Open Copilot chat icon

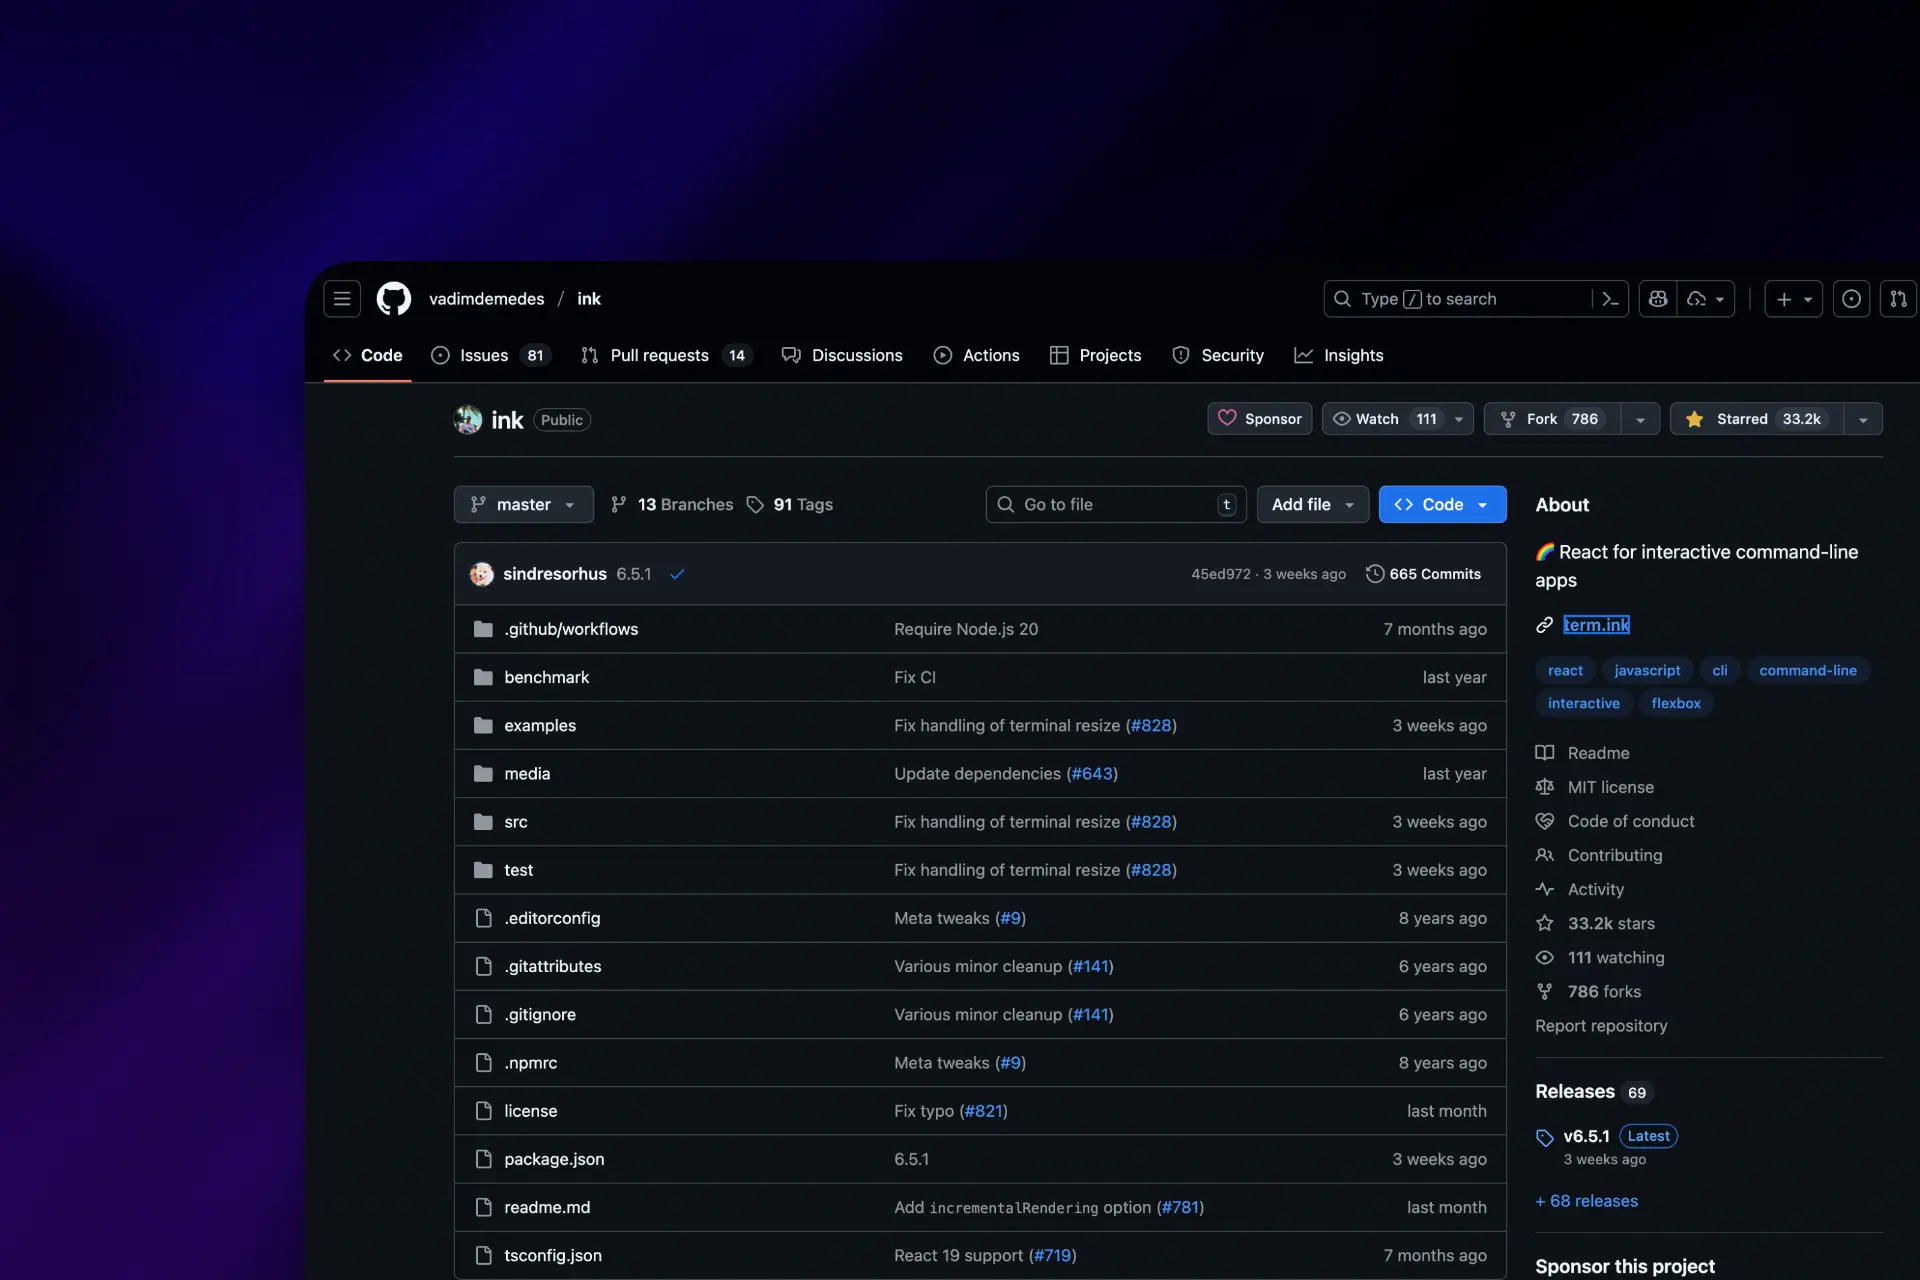pos(1658,299)
